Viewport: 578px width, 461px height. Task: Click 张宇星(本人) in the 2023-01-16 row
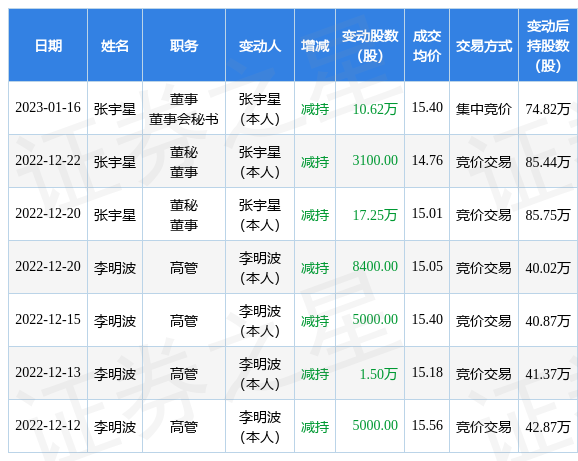pyautogui.click(x=260, y=109)
